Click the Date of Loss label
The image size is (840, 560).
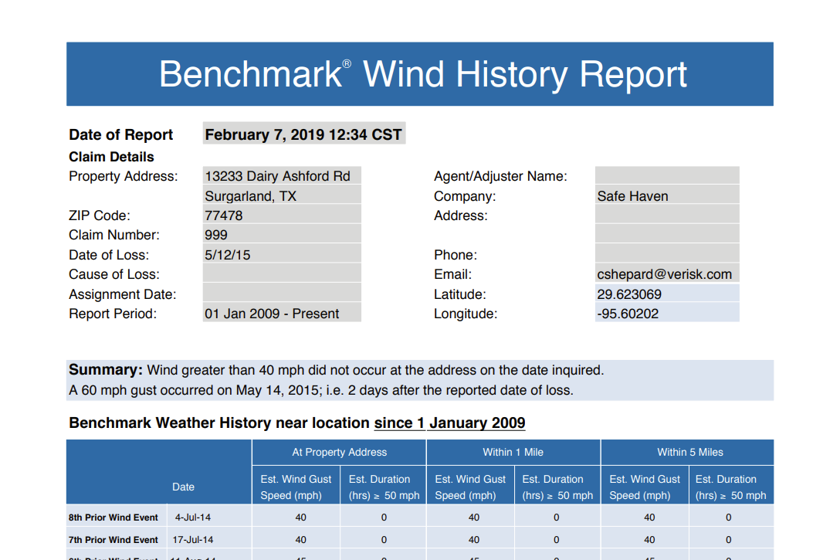tap(109, 255)
